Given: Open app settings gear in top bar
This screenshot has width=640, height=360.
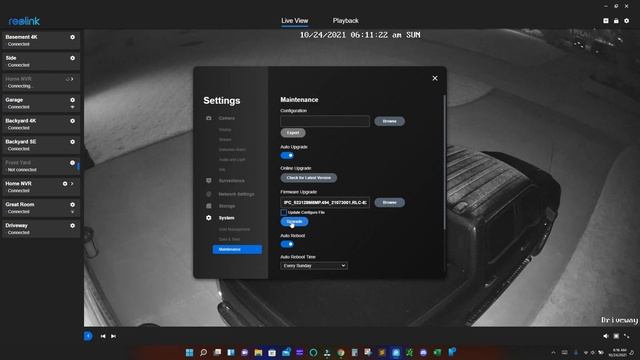Looking at the screenshot, I should point(627,20).
